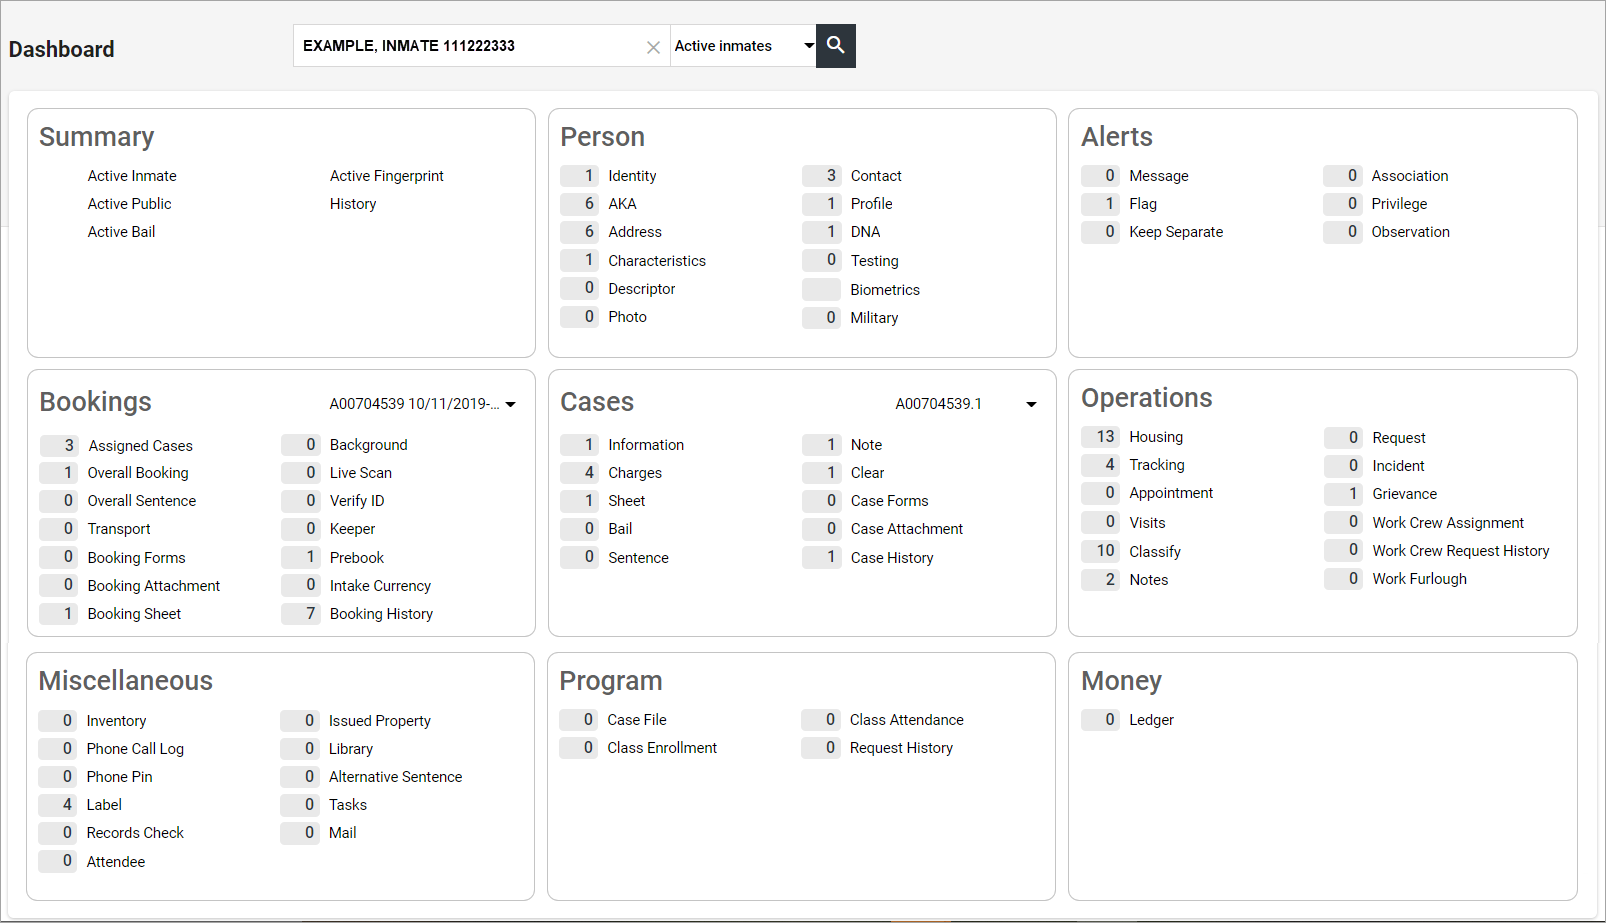The height and width of the screenshot is (923, 1606).
Task: Open Issued Property
Action: point(380,721)
